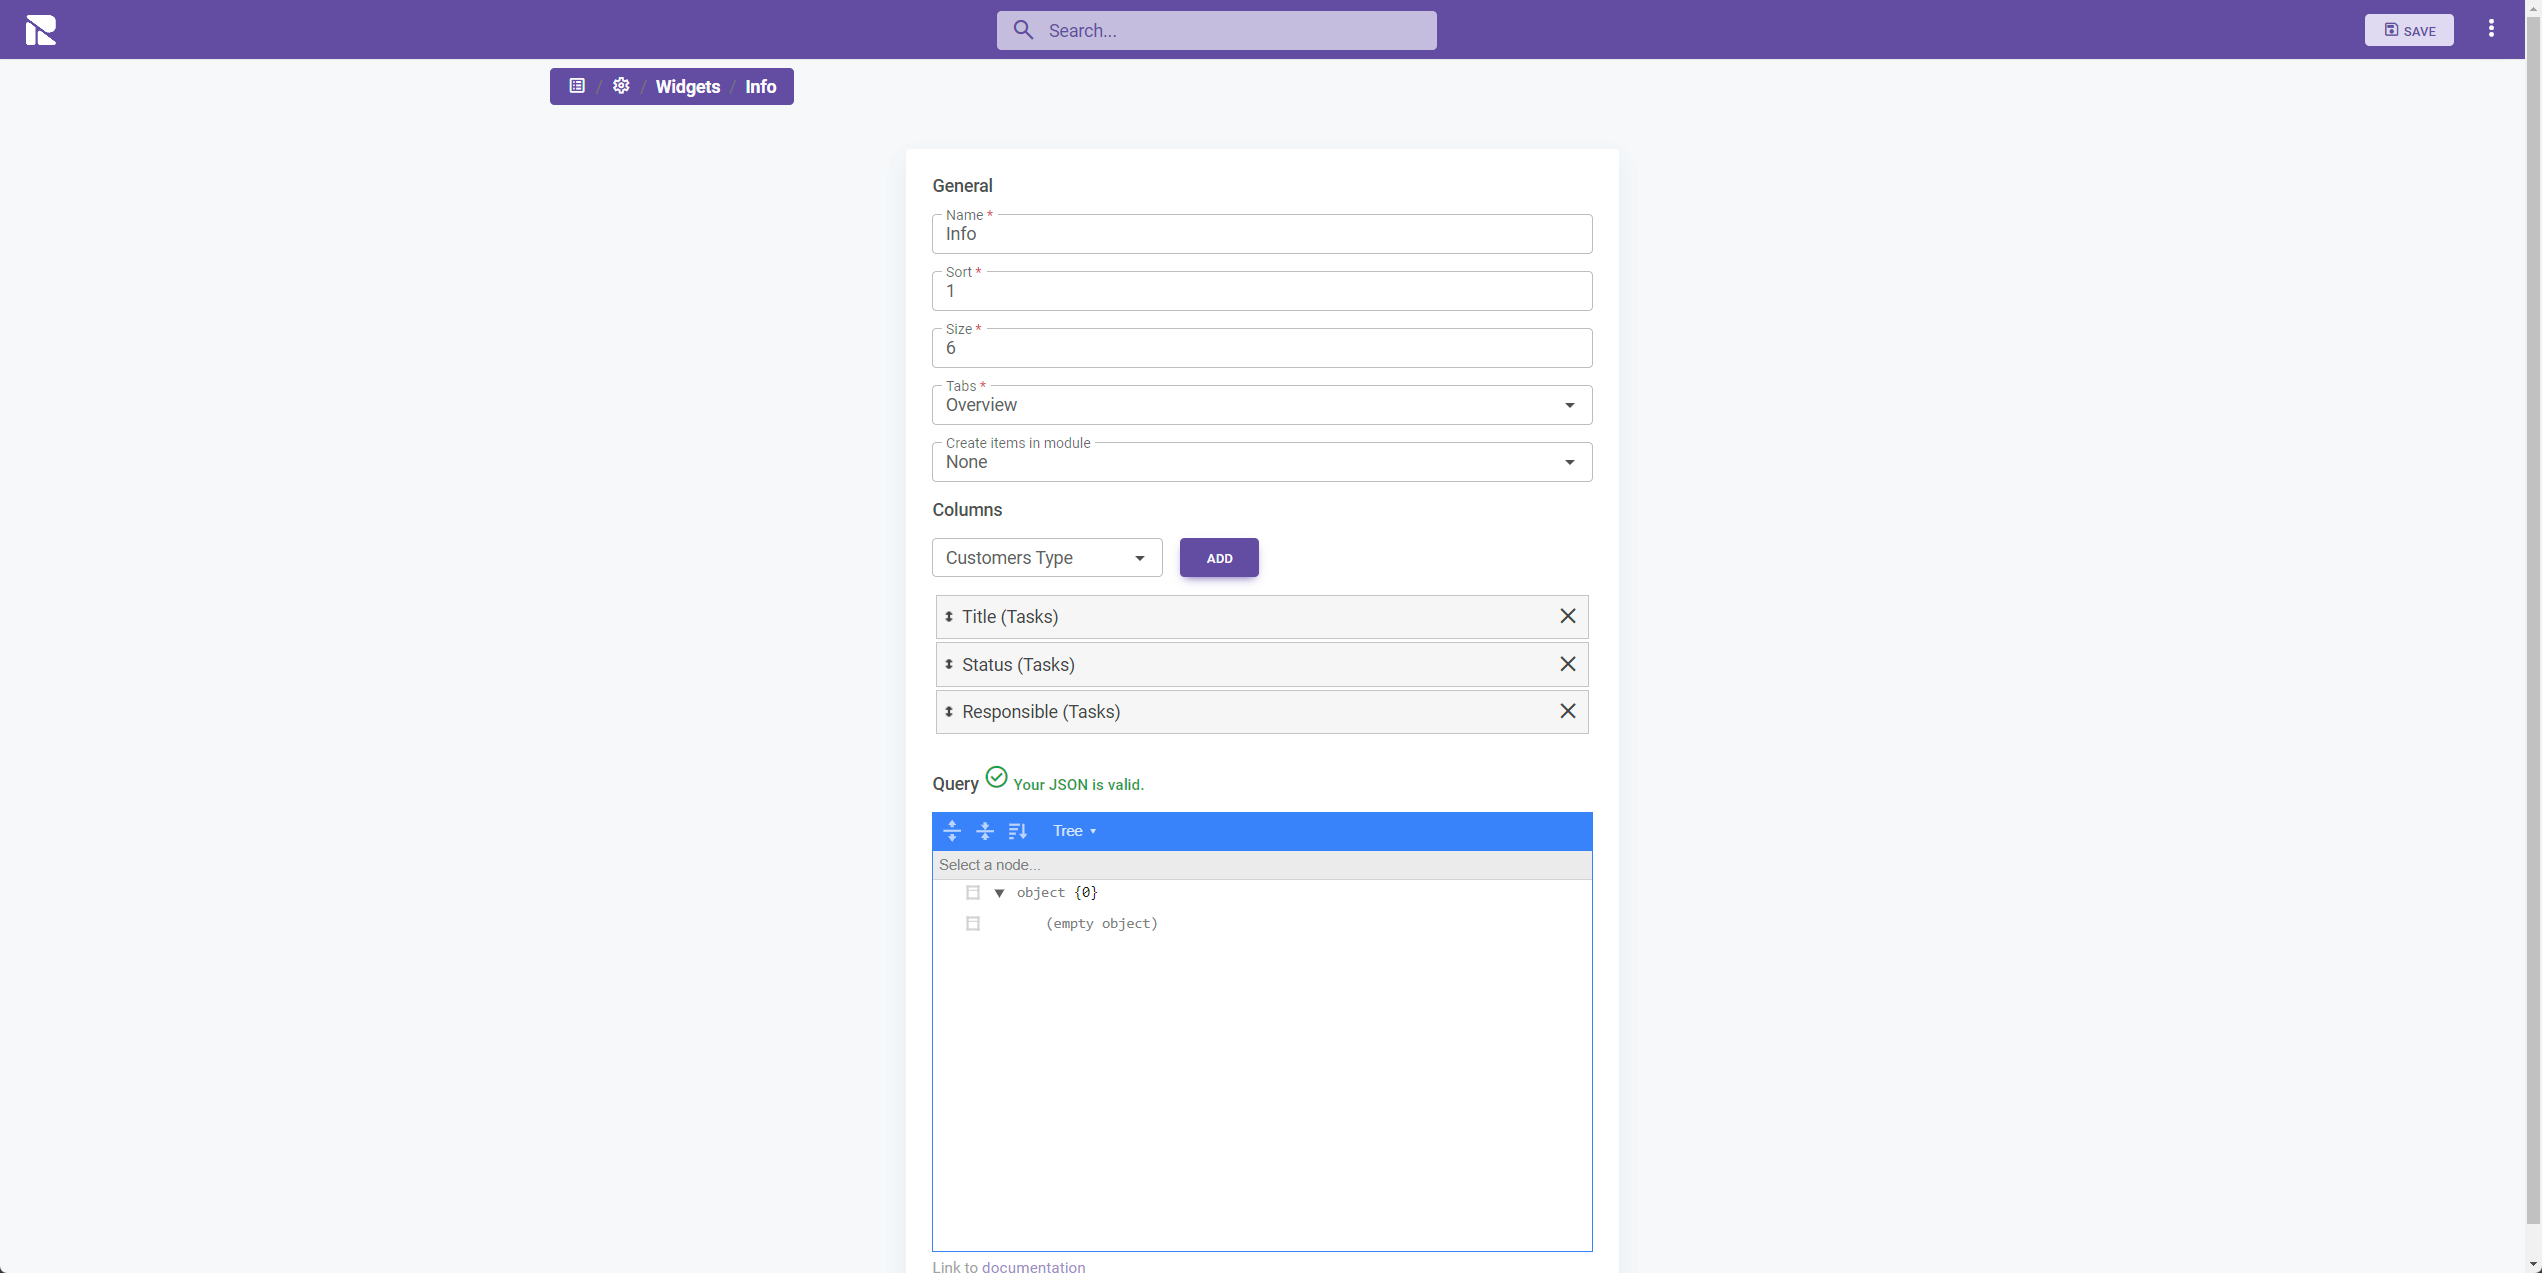Focus the Size field

point(1262,348)
